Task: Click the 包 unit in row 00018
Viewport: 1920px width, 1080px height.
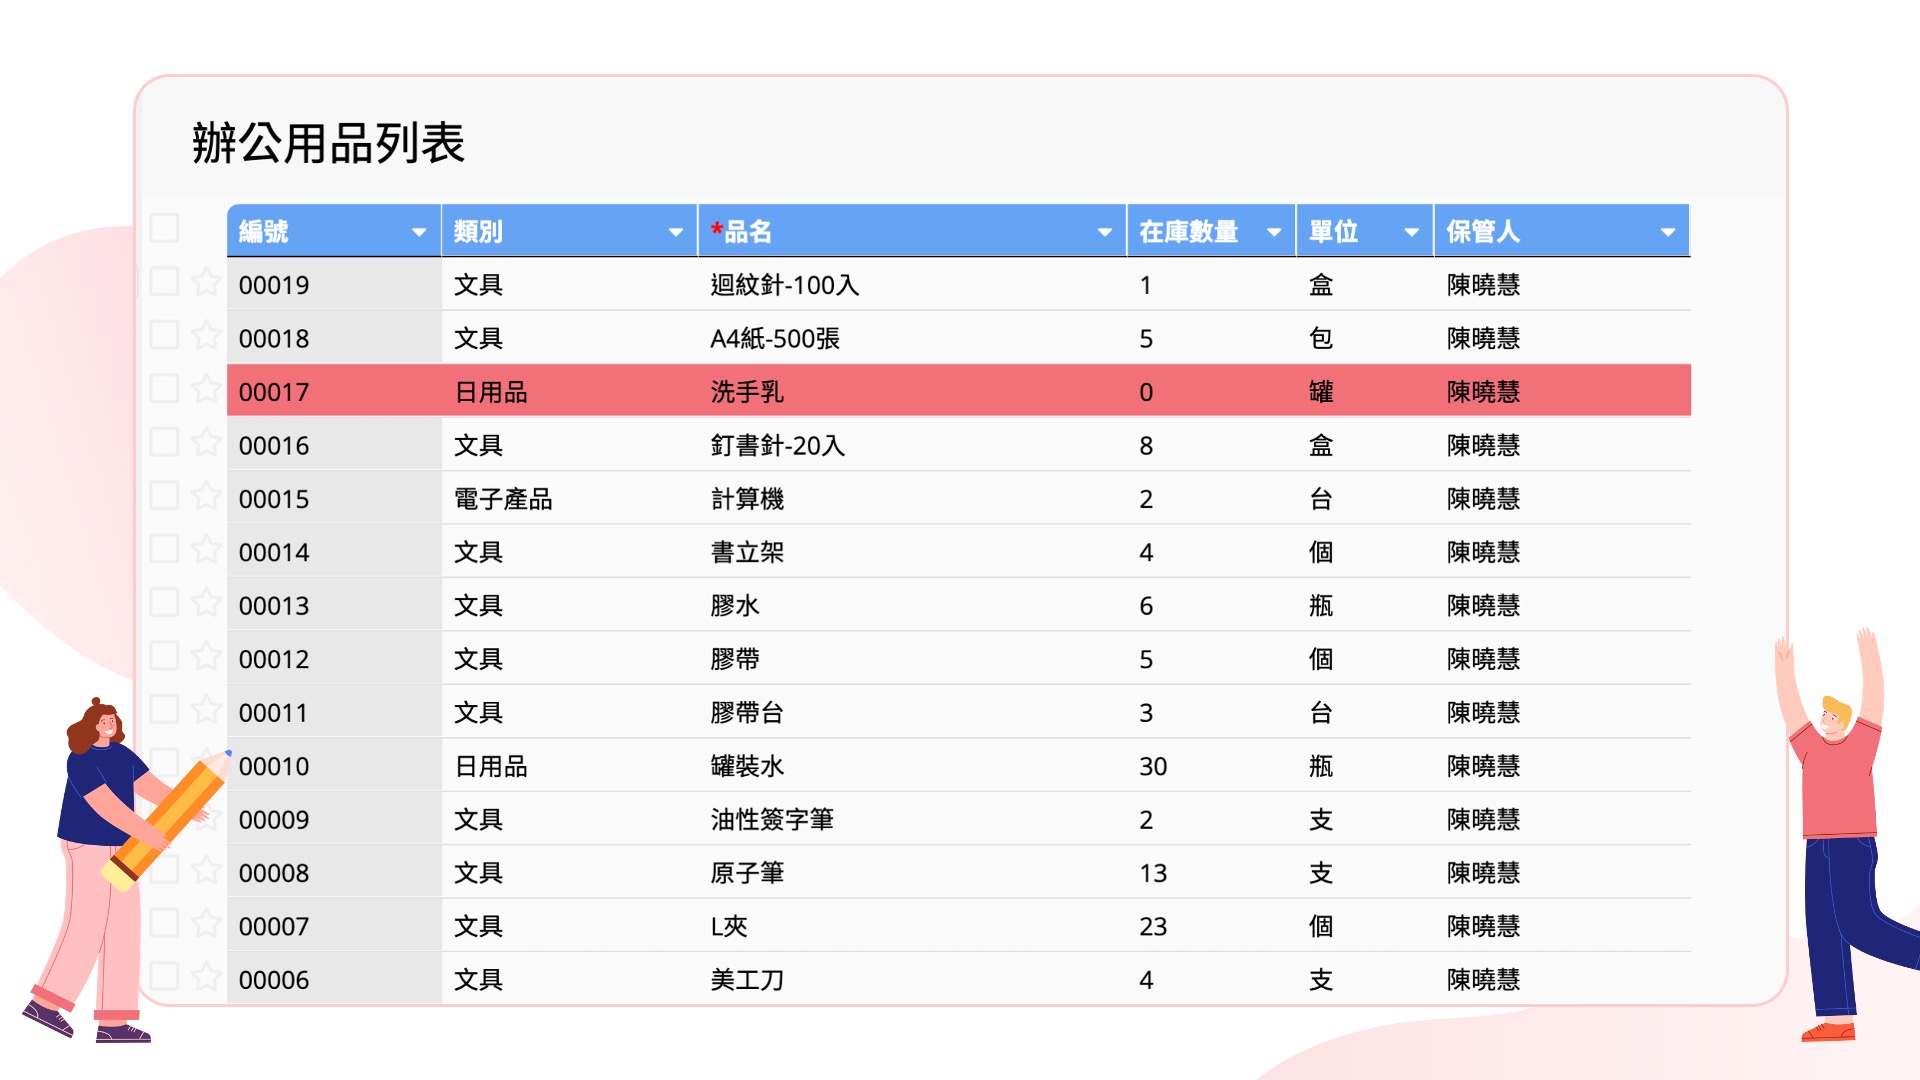Action: [1321, 339]
